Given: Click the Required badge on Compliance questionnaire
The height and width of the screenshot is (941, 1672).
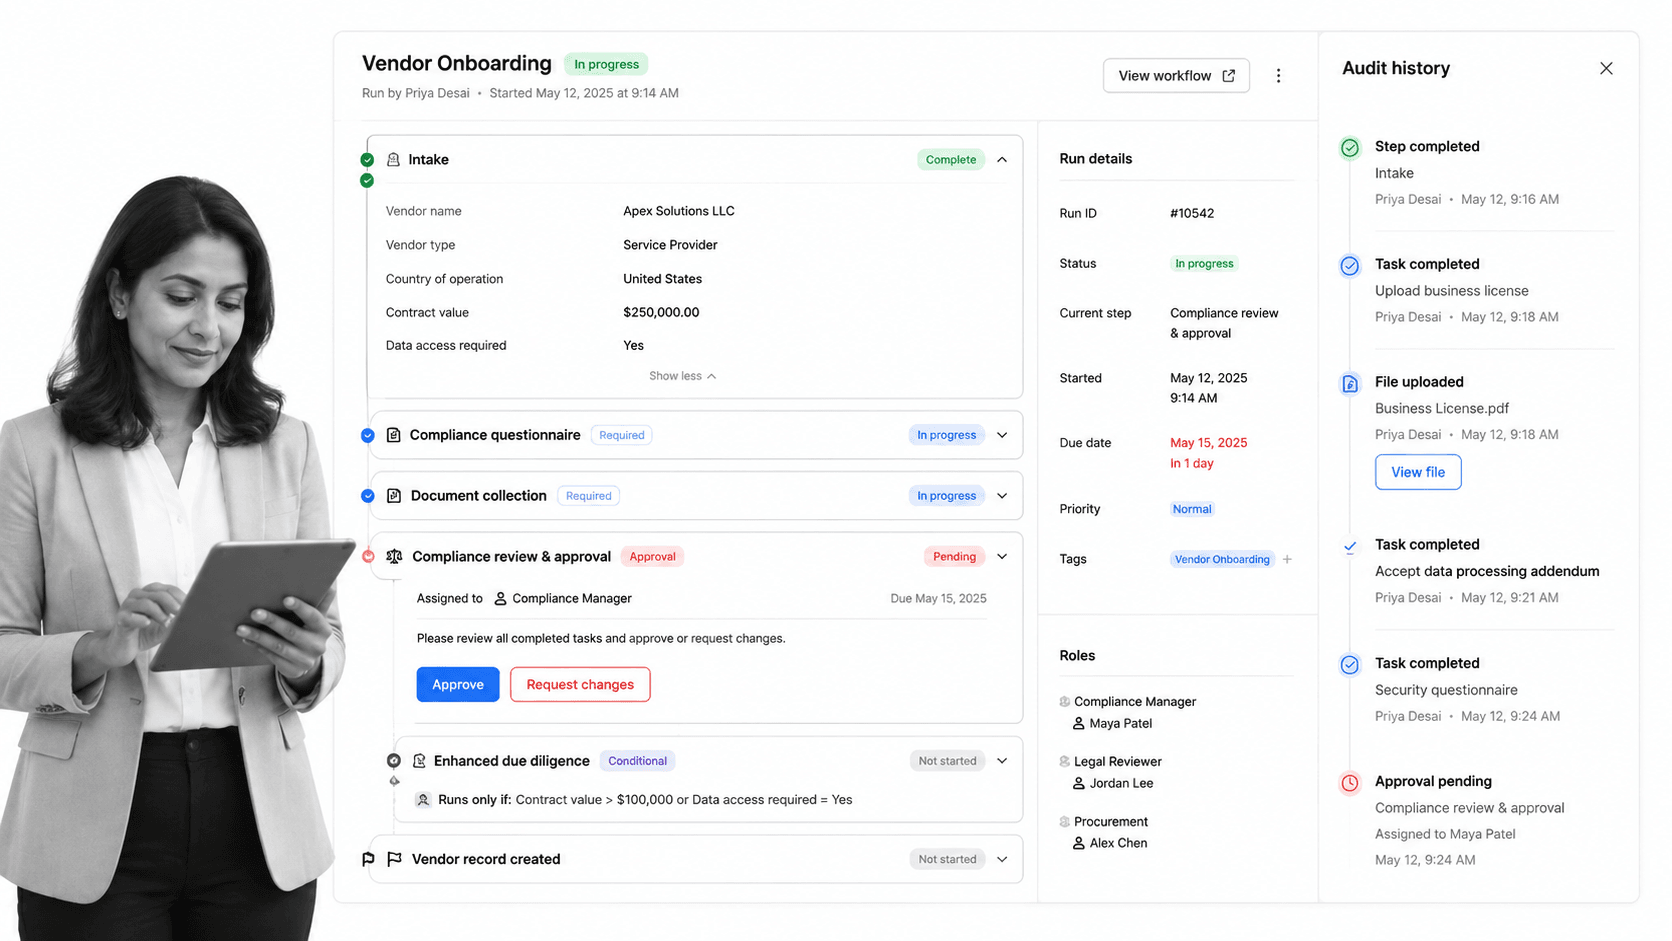Looking at the screenshot, I should pos(622,435).
